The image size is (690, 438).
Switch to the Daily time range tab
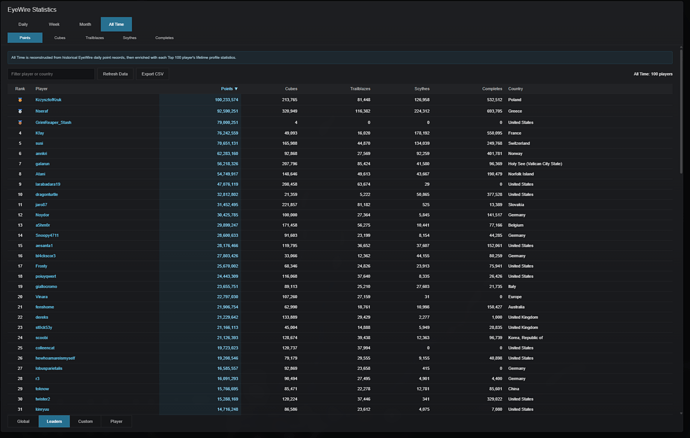23,24
